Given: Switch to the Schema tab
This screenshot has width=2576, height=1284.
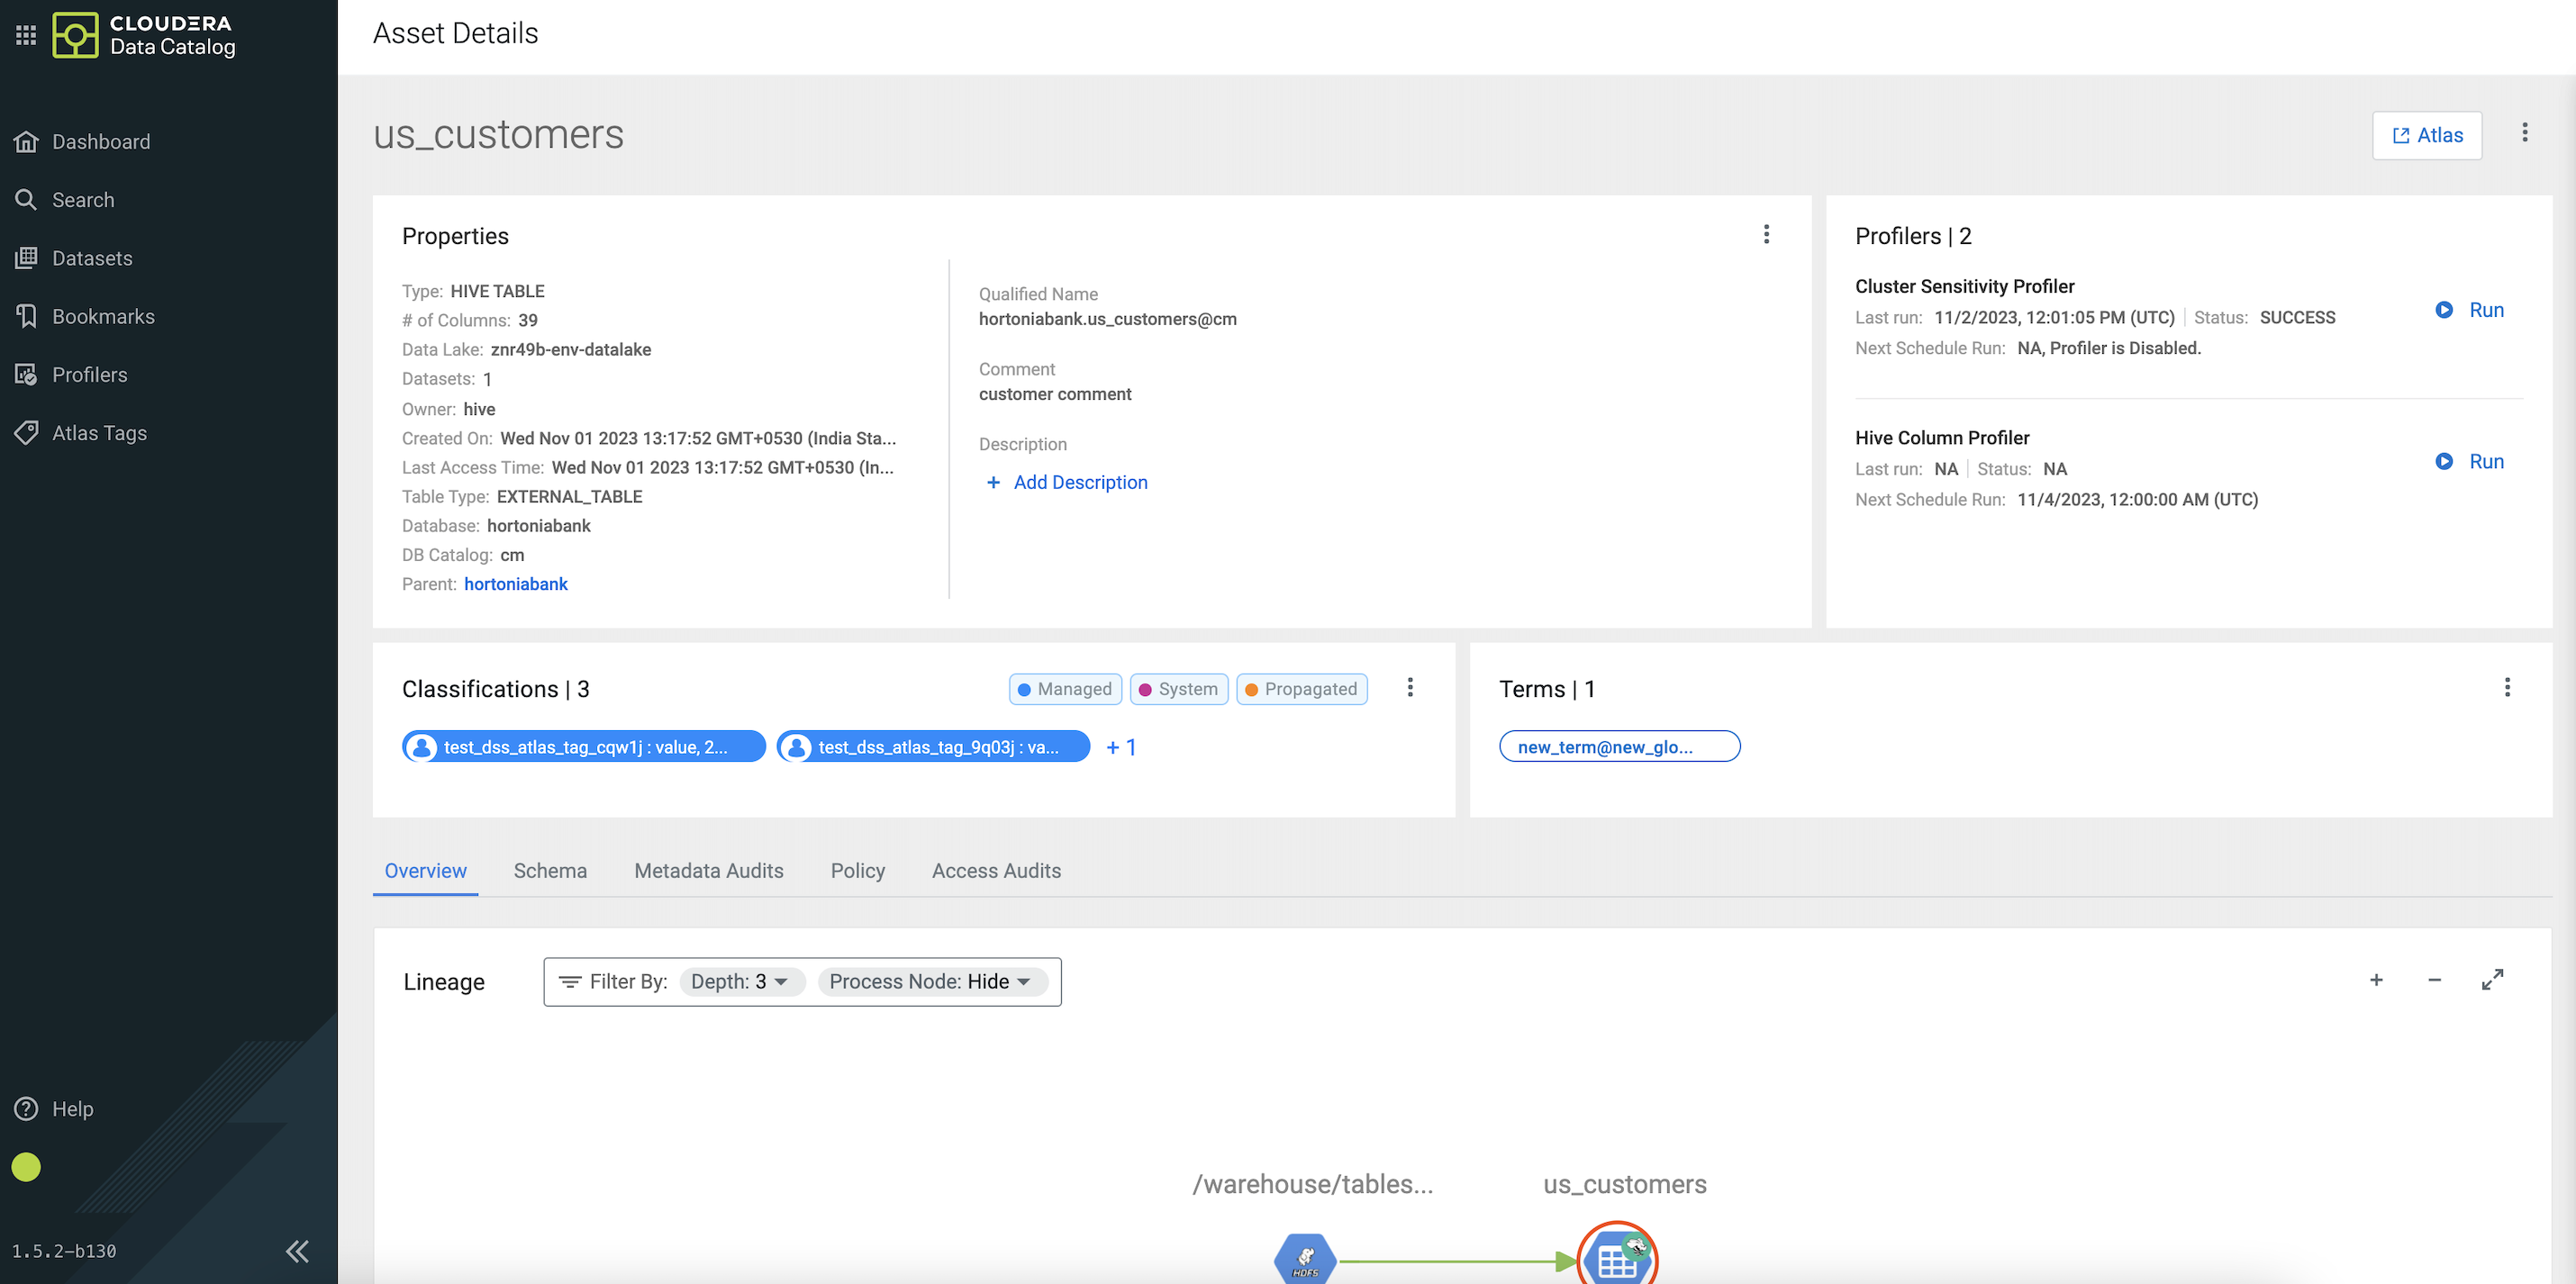Looking at the screenshot, I should (x=550, y=871).
